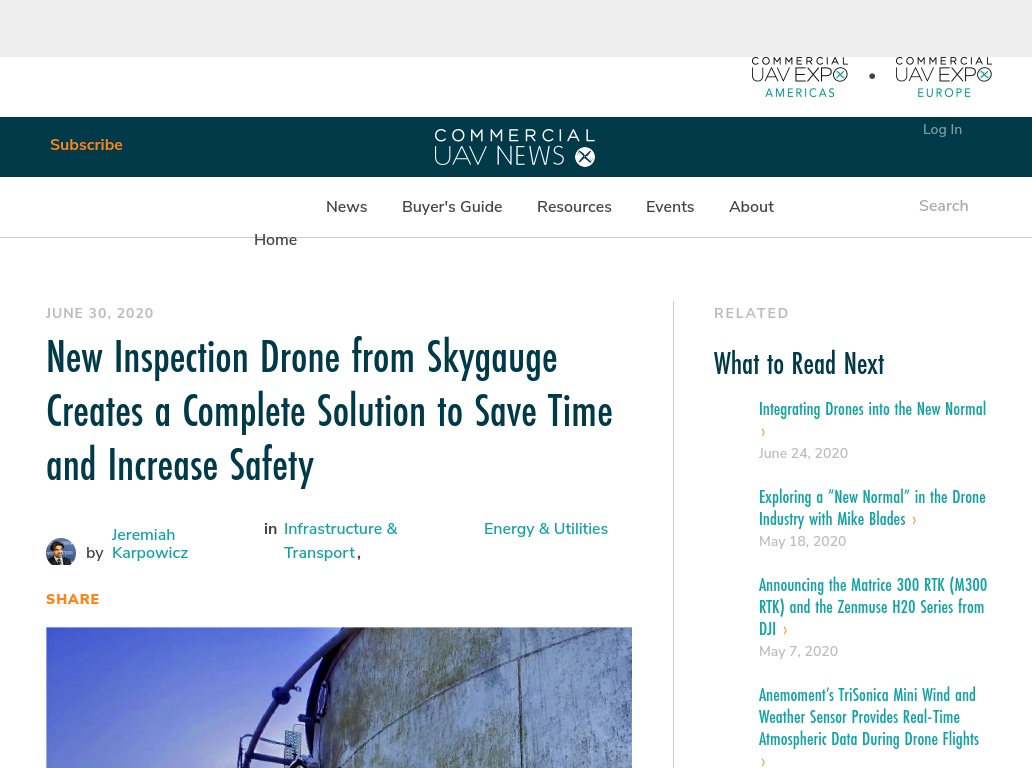The height and width of the screenshot is (768, 1032).
Task: Click the Commercial UAV News header logo
Action: click(515, 147)
